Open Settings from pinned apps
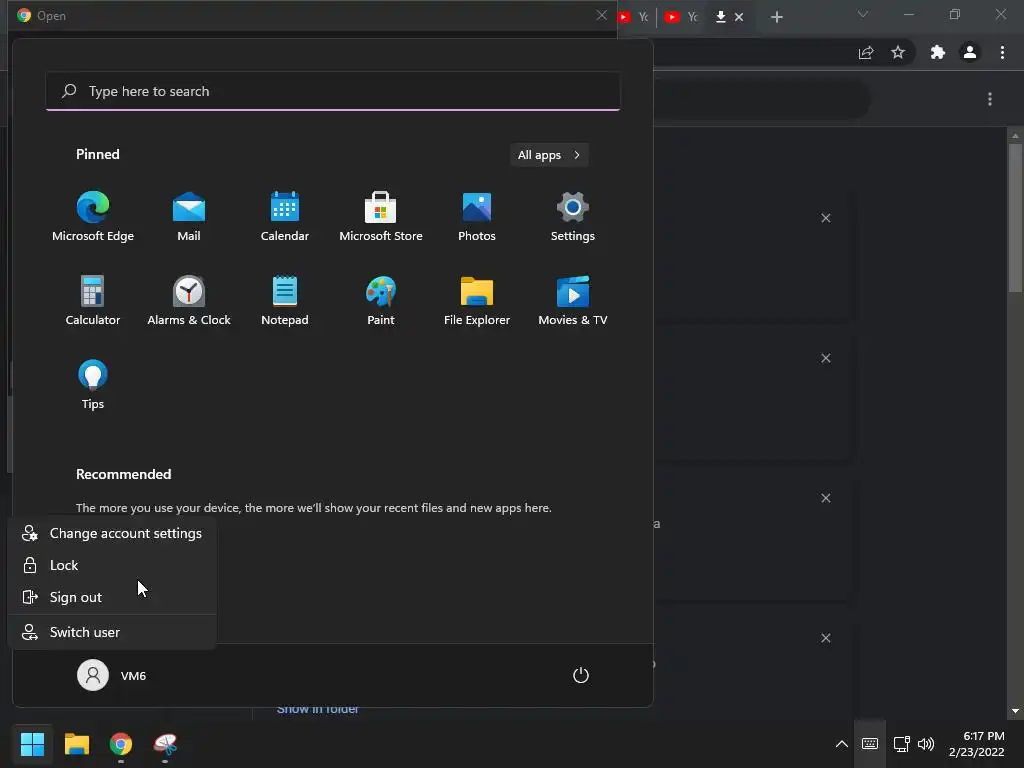Viewport: 1024px width, 768px height. (573, 217)
